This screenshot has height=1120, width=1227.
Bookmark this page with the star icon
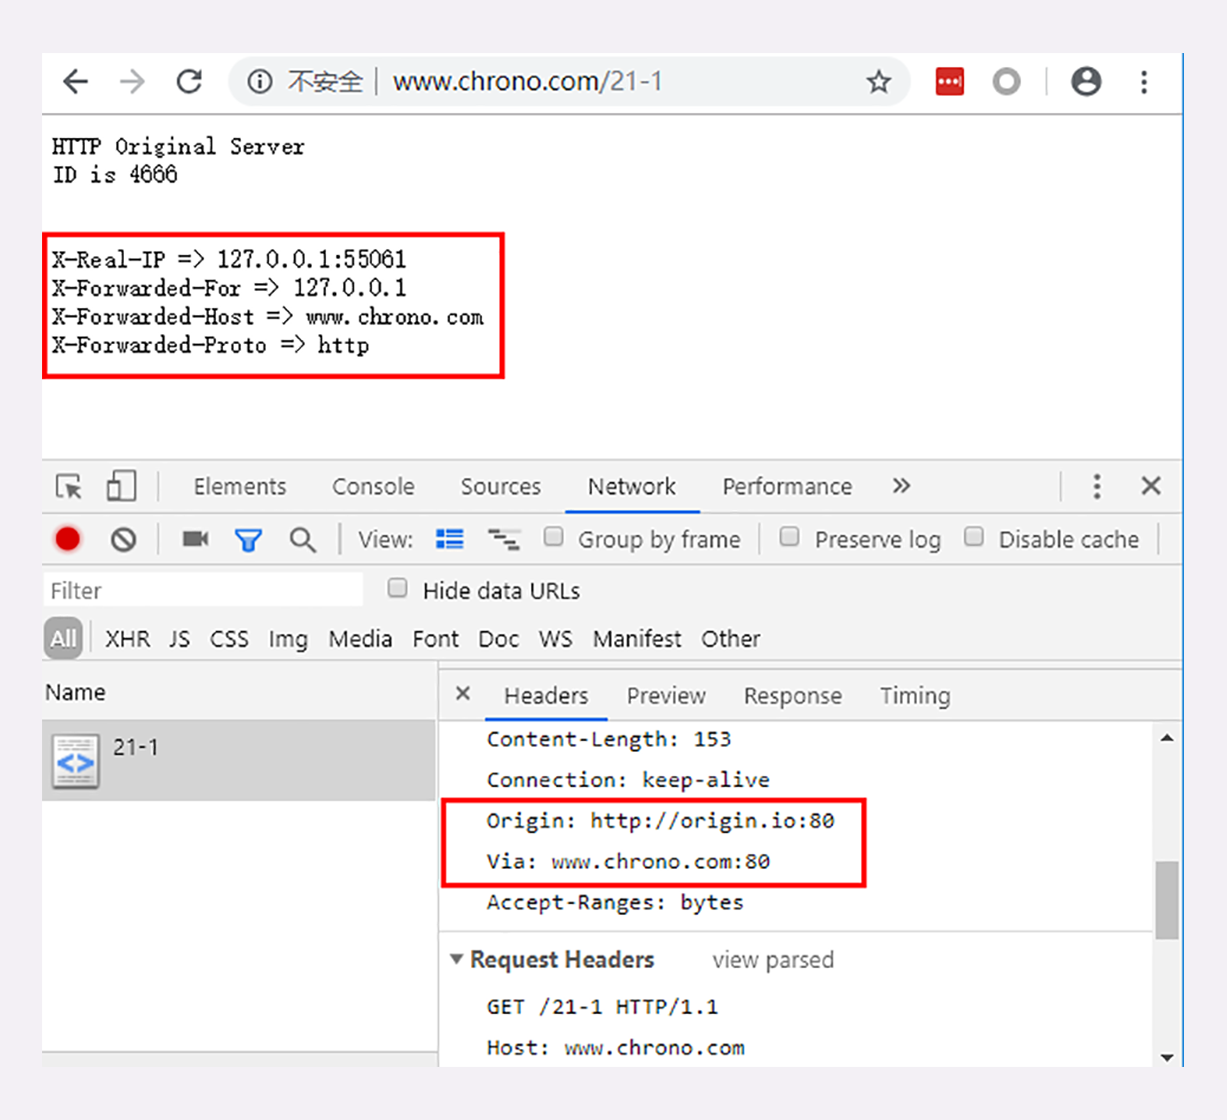click(878, 82)
